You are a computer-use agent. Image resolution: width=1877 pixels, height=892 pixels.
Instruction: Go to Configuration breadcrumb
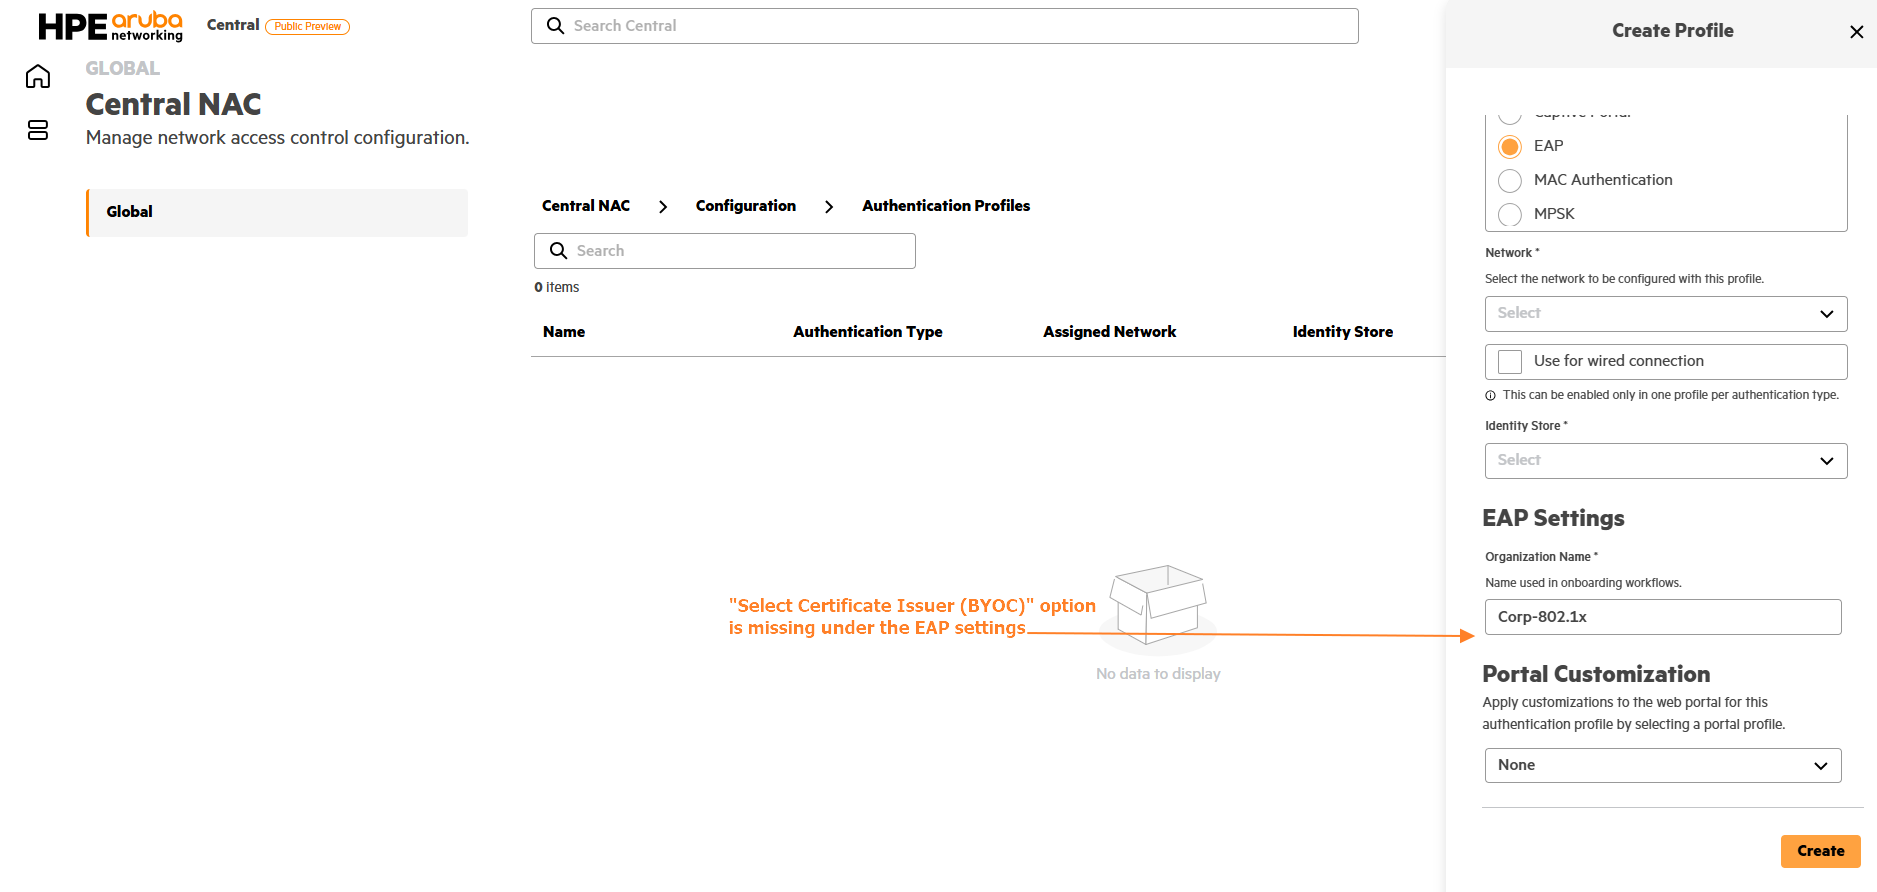(746, 206)
